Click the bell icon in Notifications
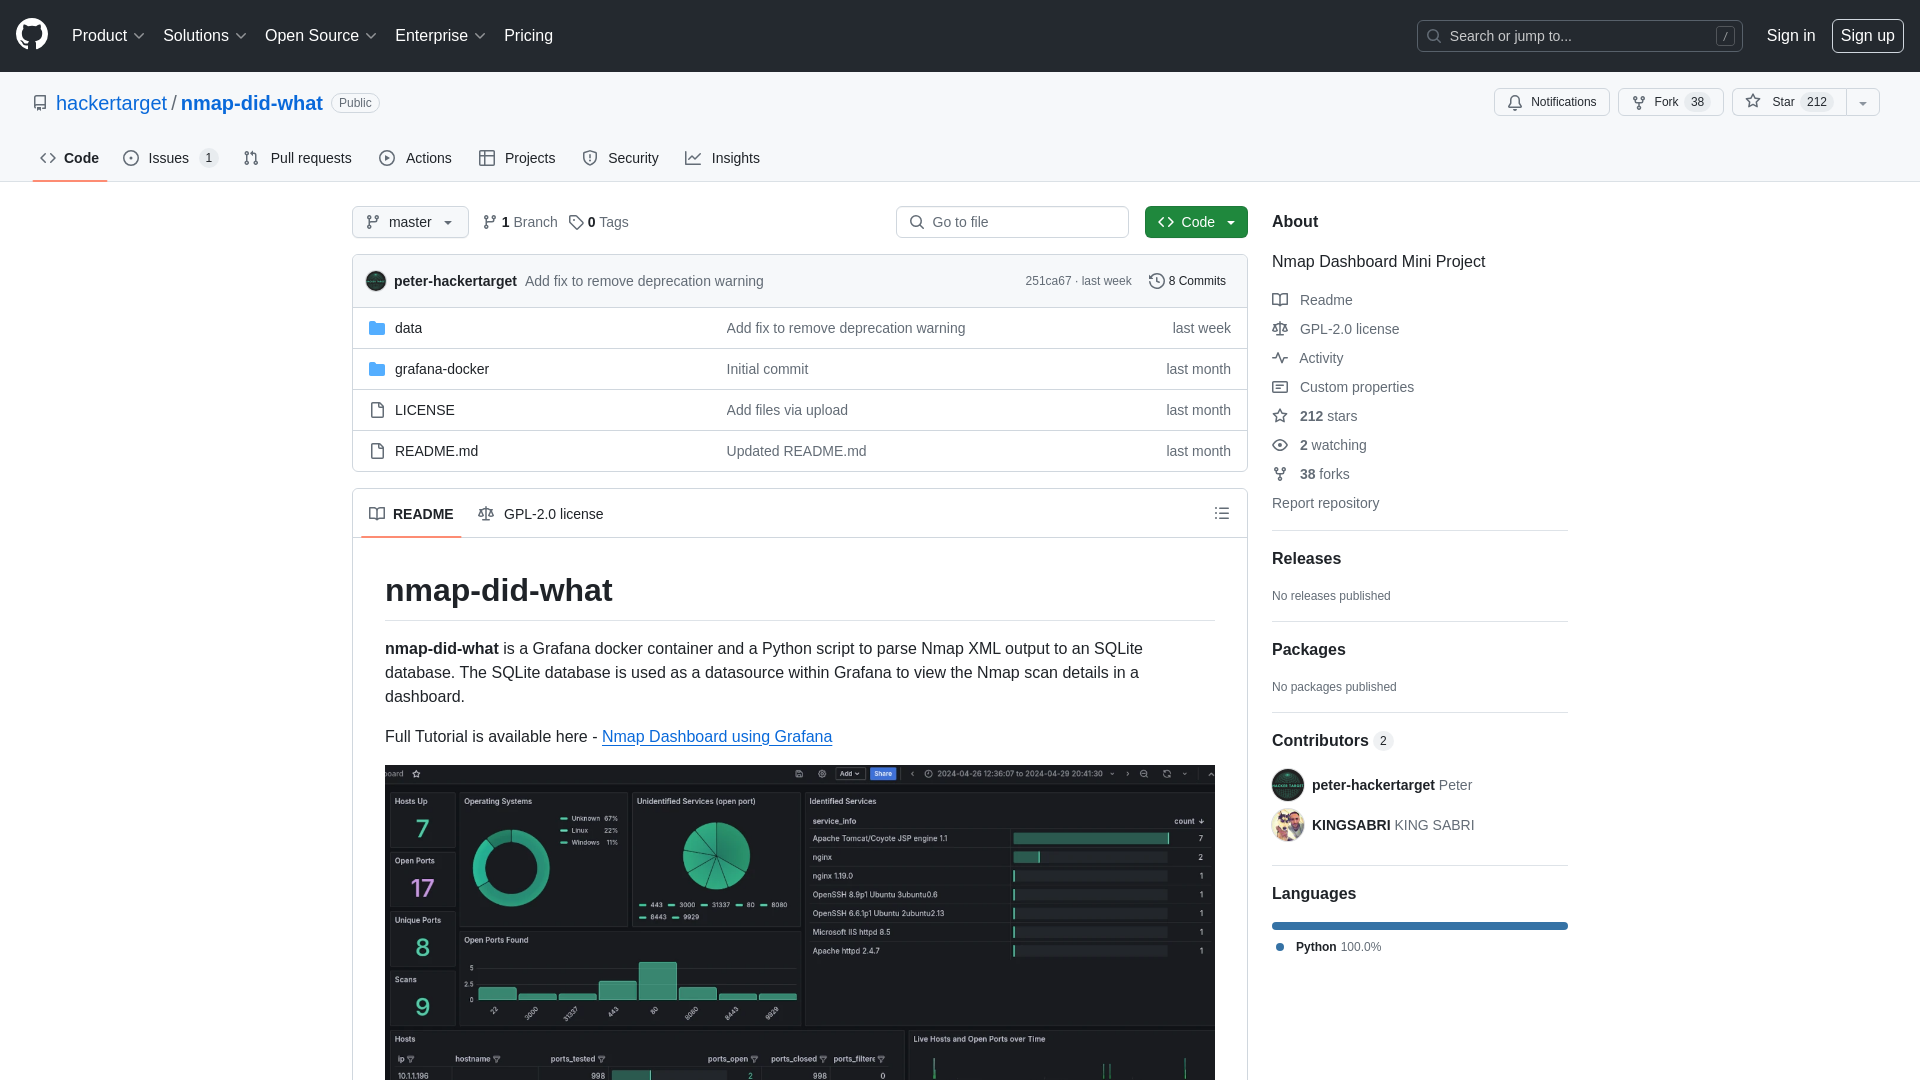Screen dimensions: 1920x1080 1515,102
